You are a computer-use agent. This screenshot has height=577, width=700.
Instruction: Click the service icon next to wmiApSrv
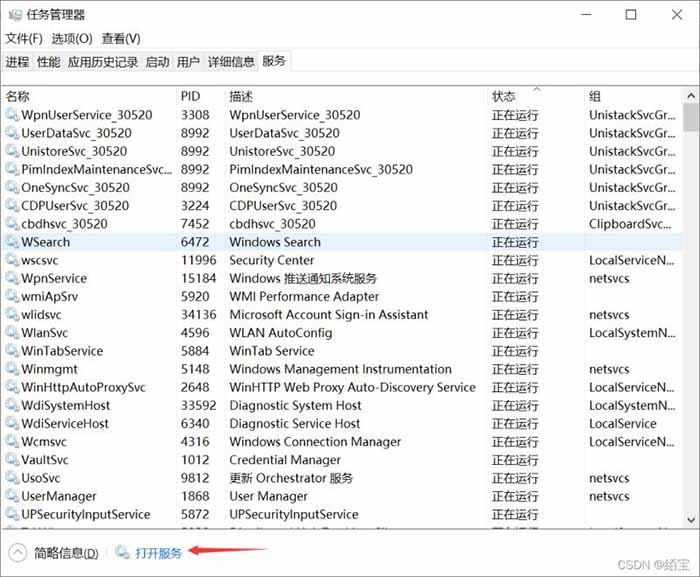(x=12, y=297)
